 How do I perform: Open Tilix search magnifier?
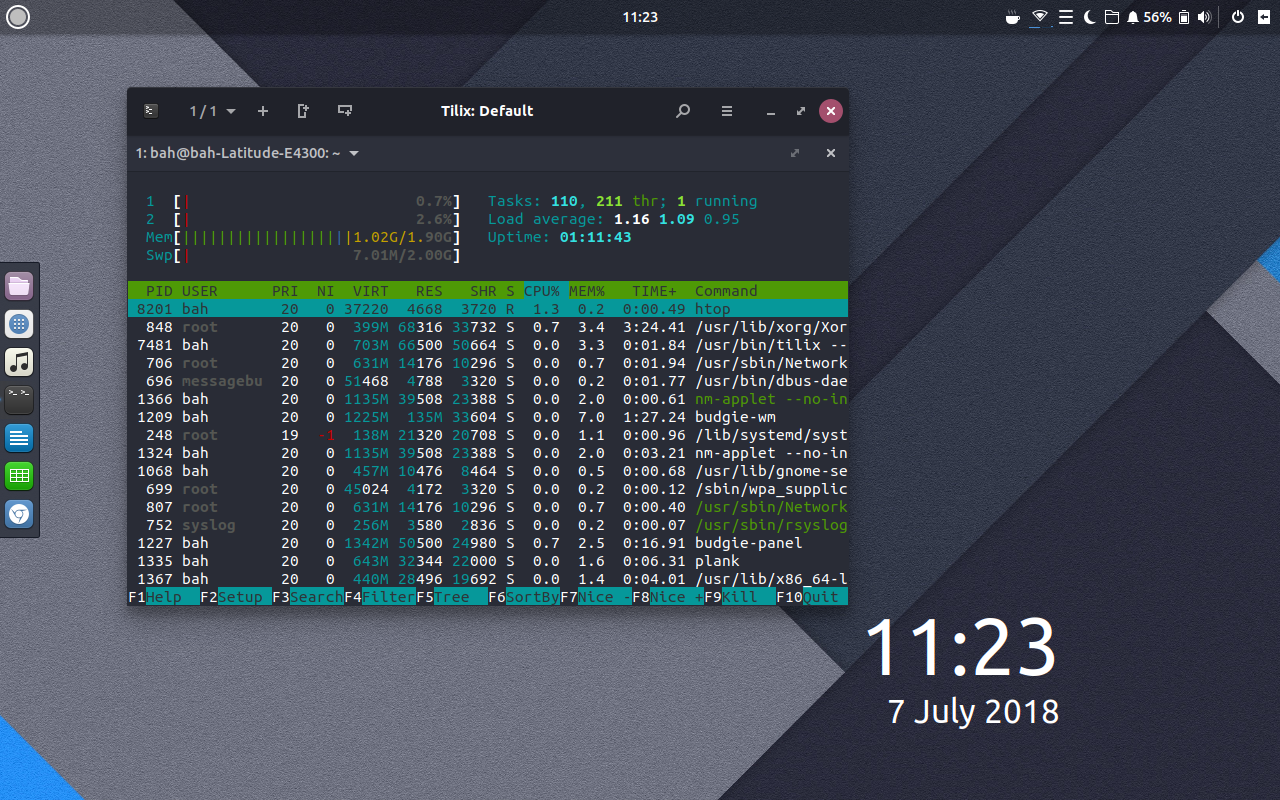coord(683,111)
